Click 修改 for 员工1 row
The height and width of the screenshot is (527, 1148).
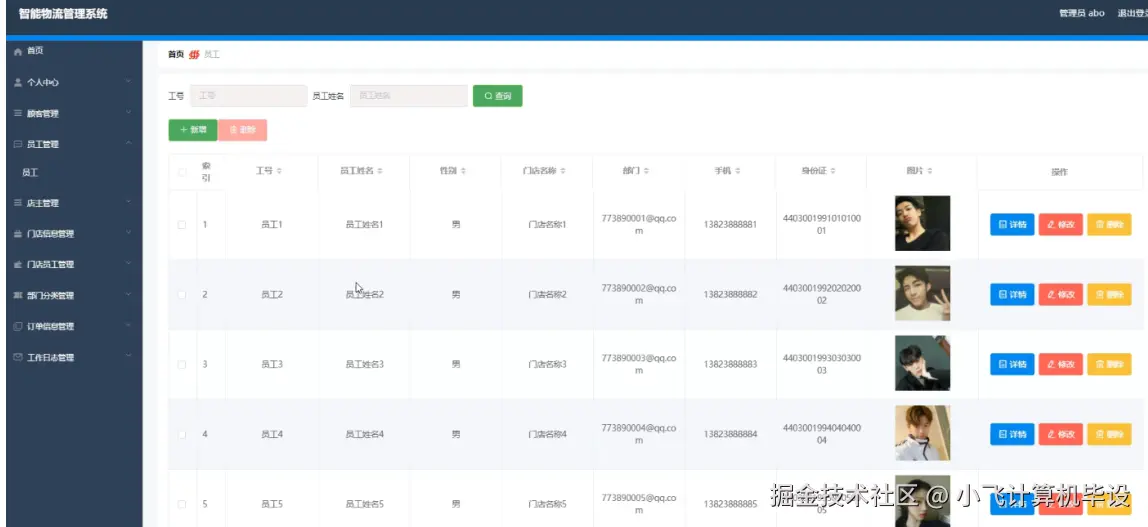1060,225
